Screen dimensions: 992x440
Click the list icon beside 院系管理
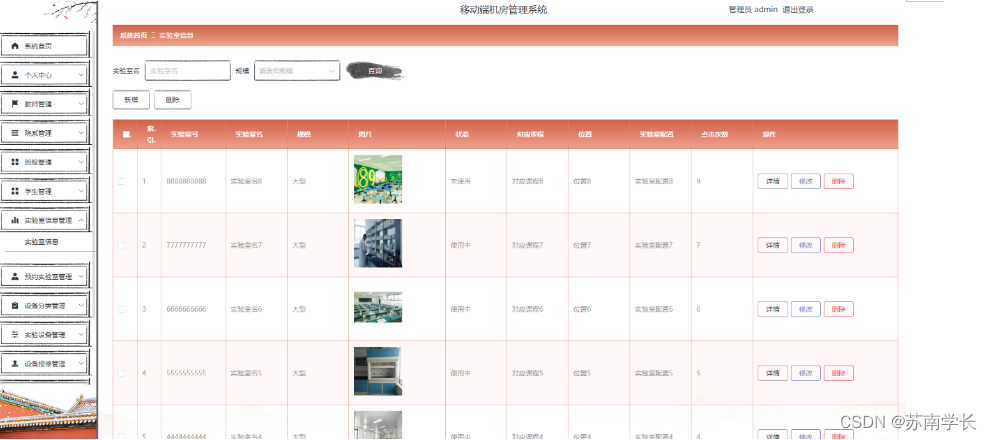[x=15, y=133]
